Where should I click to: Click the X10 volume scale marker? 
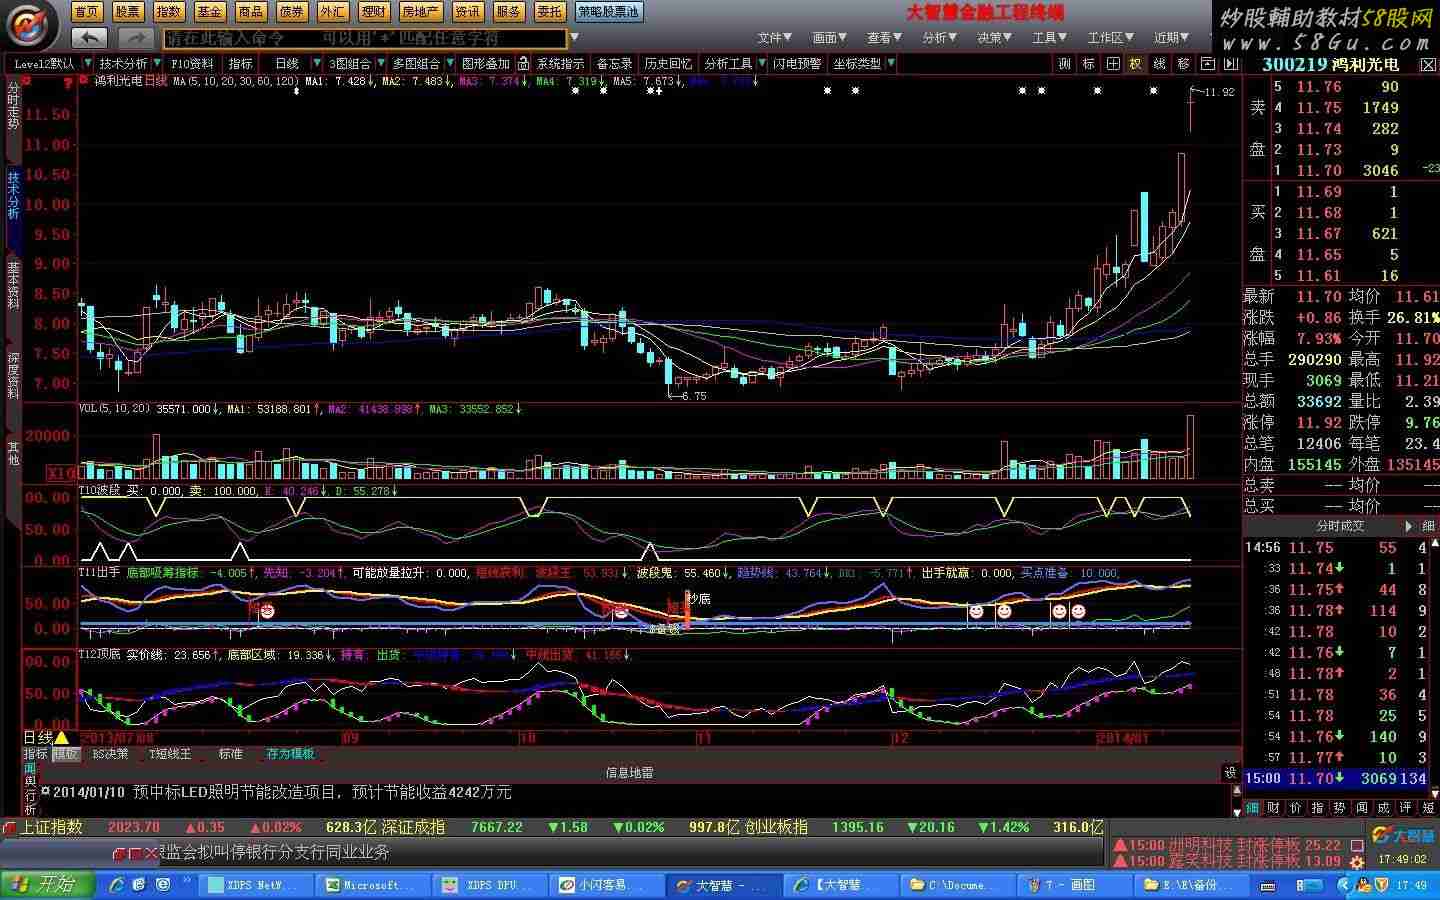[61, 473]
